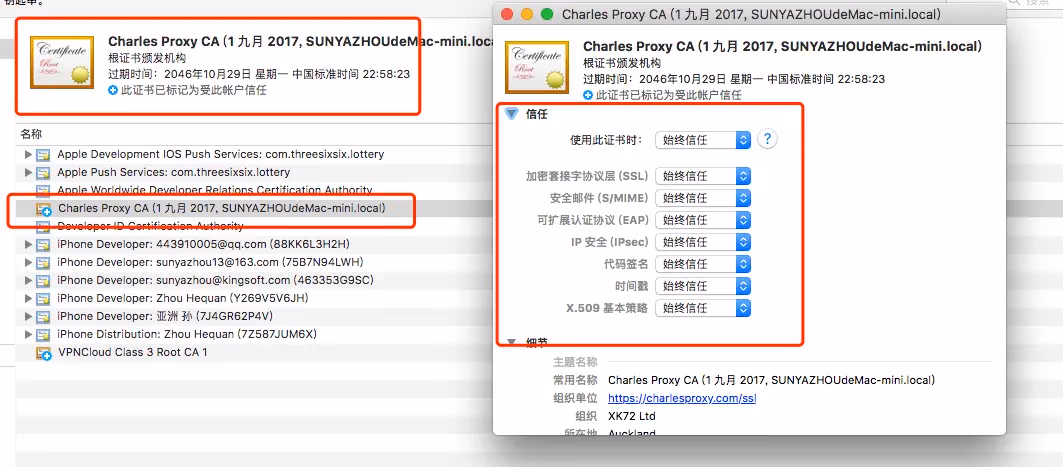This screenshot has height=467, width=1063.
Task: Open the 使用此证书时 trust dropdown
Action: coord(702,140)
